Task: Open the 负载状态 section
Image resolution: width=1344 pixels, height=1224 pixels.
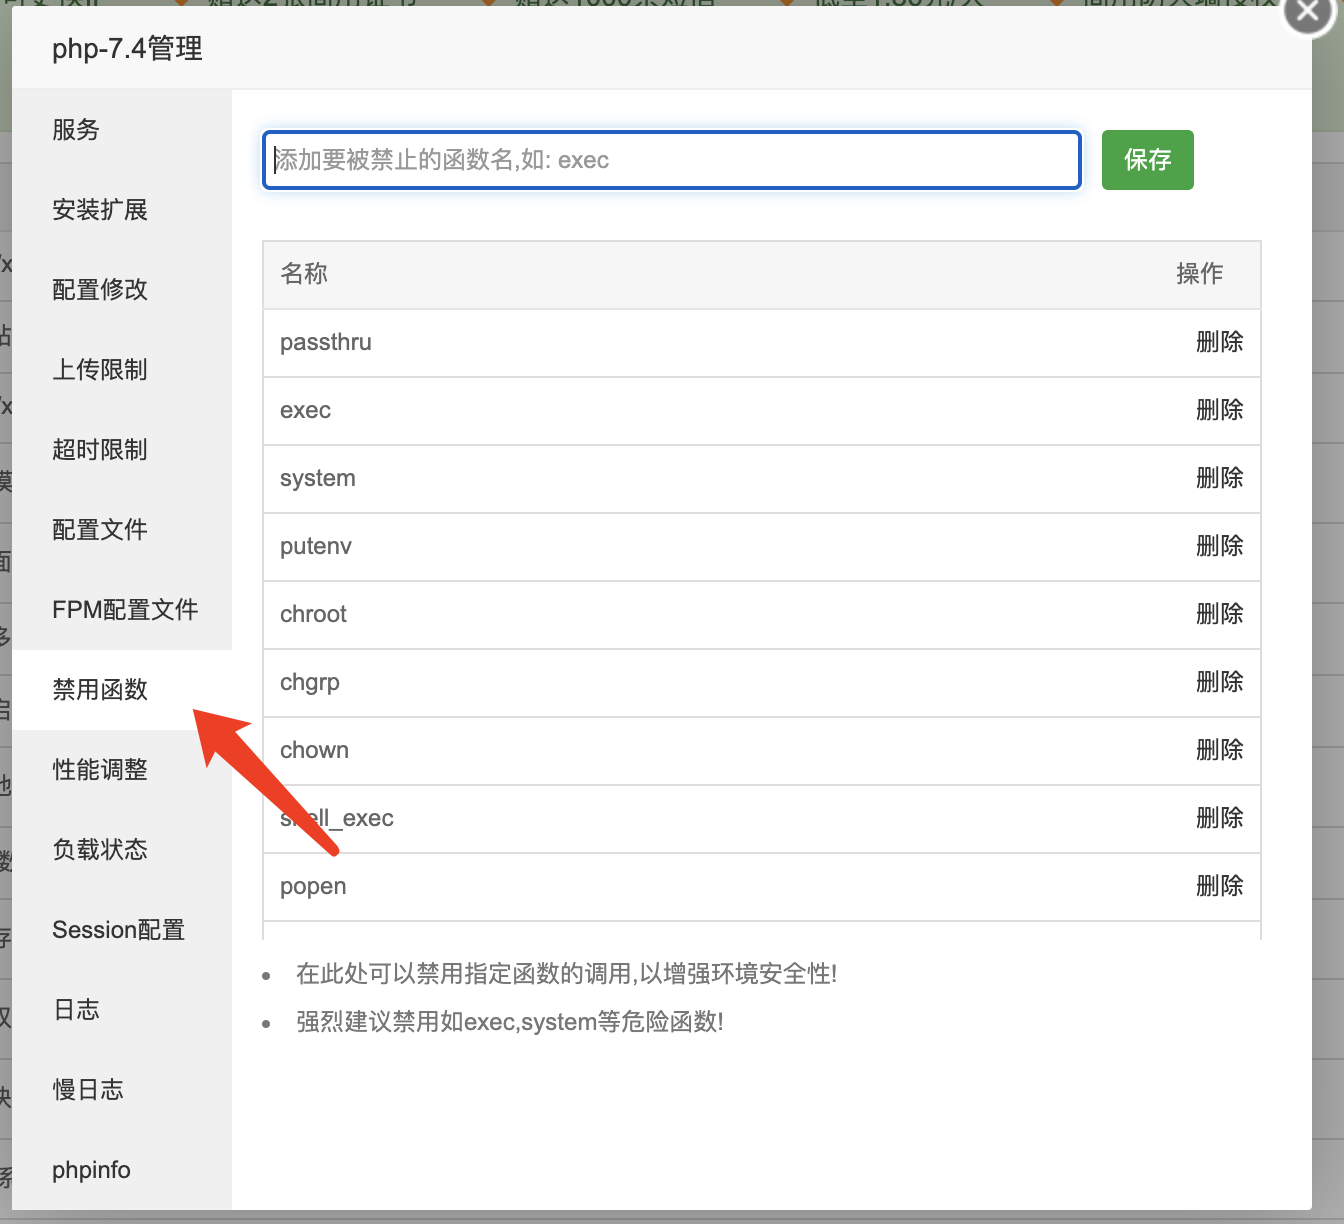Action: click(99, 849)
